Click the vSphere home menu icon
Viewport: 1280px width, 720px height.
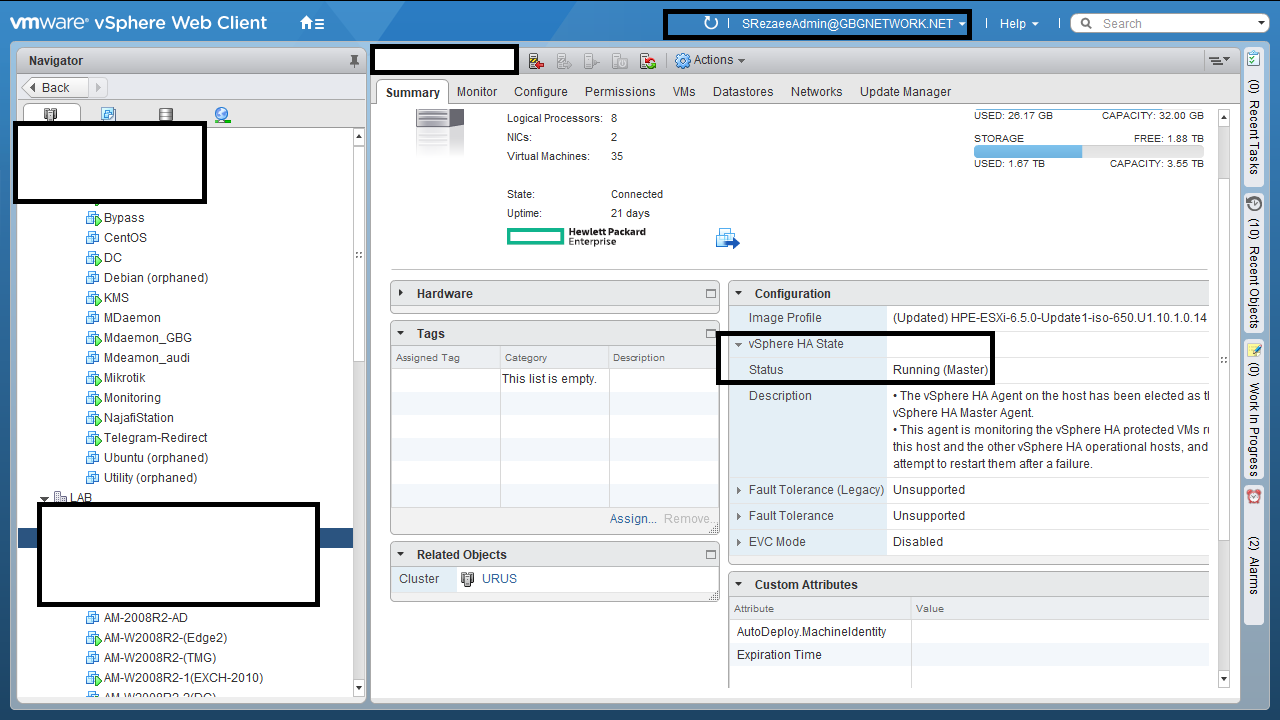[x=312, y=23]
